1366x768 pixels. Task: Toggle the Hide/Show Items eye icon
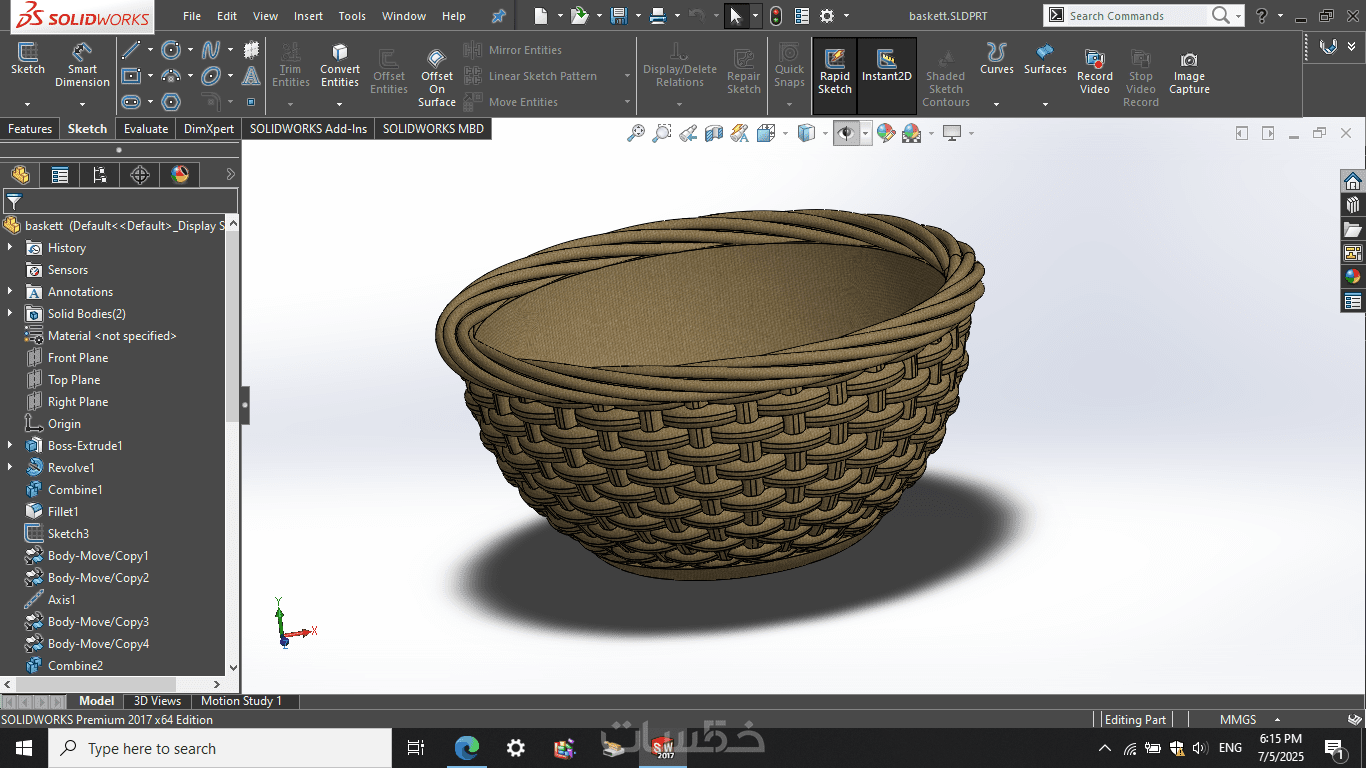click(x=846, y=133)
